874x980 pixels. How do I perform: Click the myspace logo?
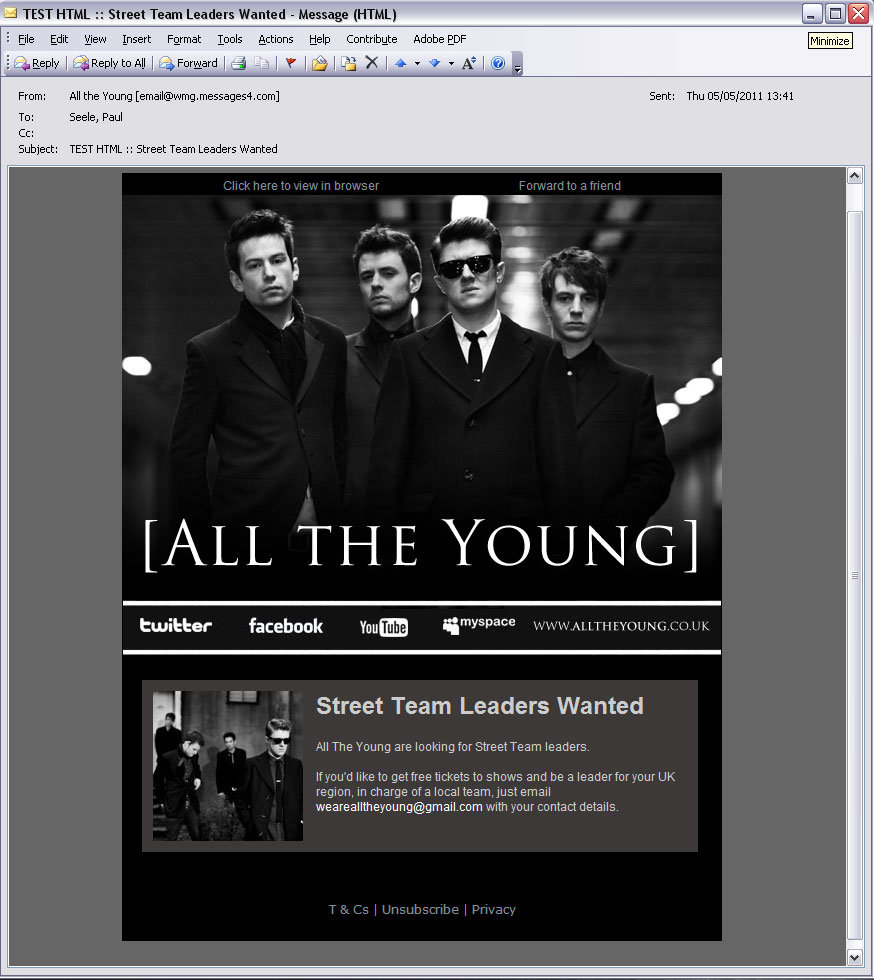(x=479, y=624)
